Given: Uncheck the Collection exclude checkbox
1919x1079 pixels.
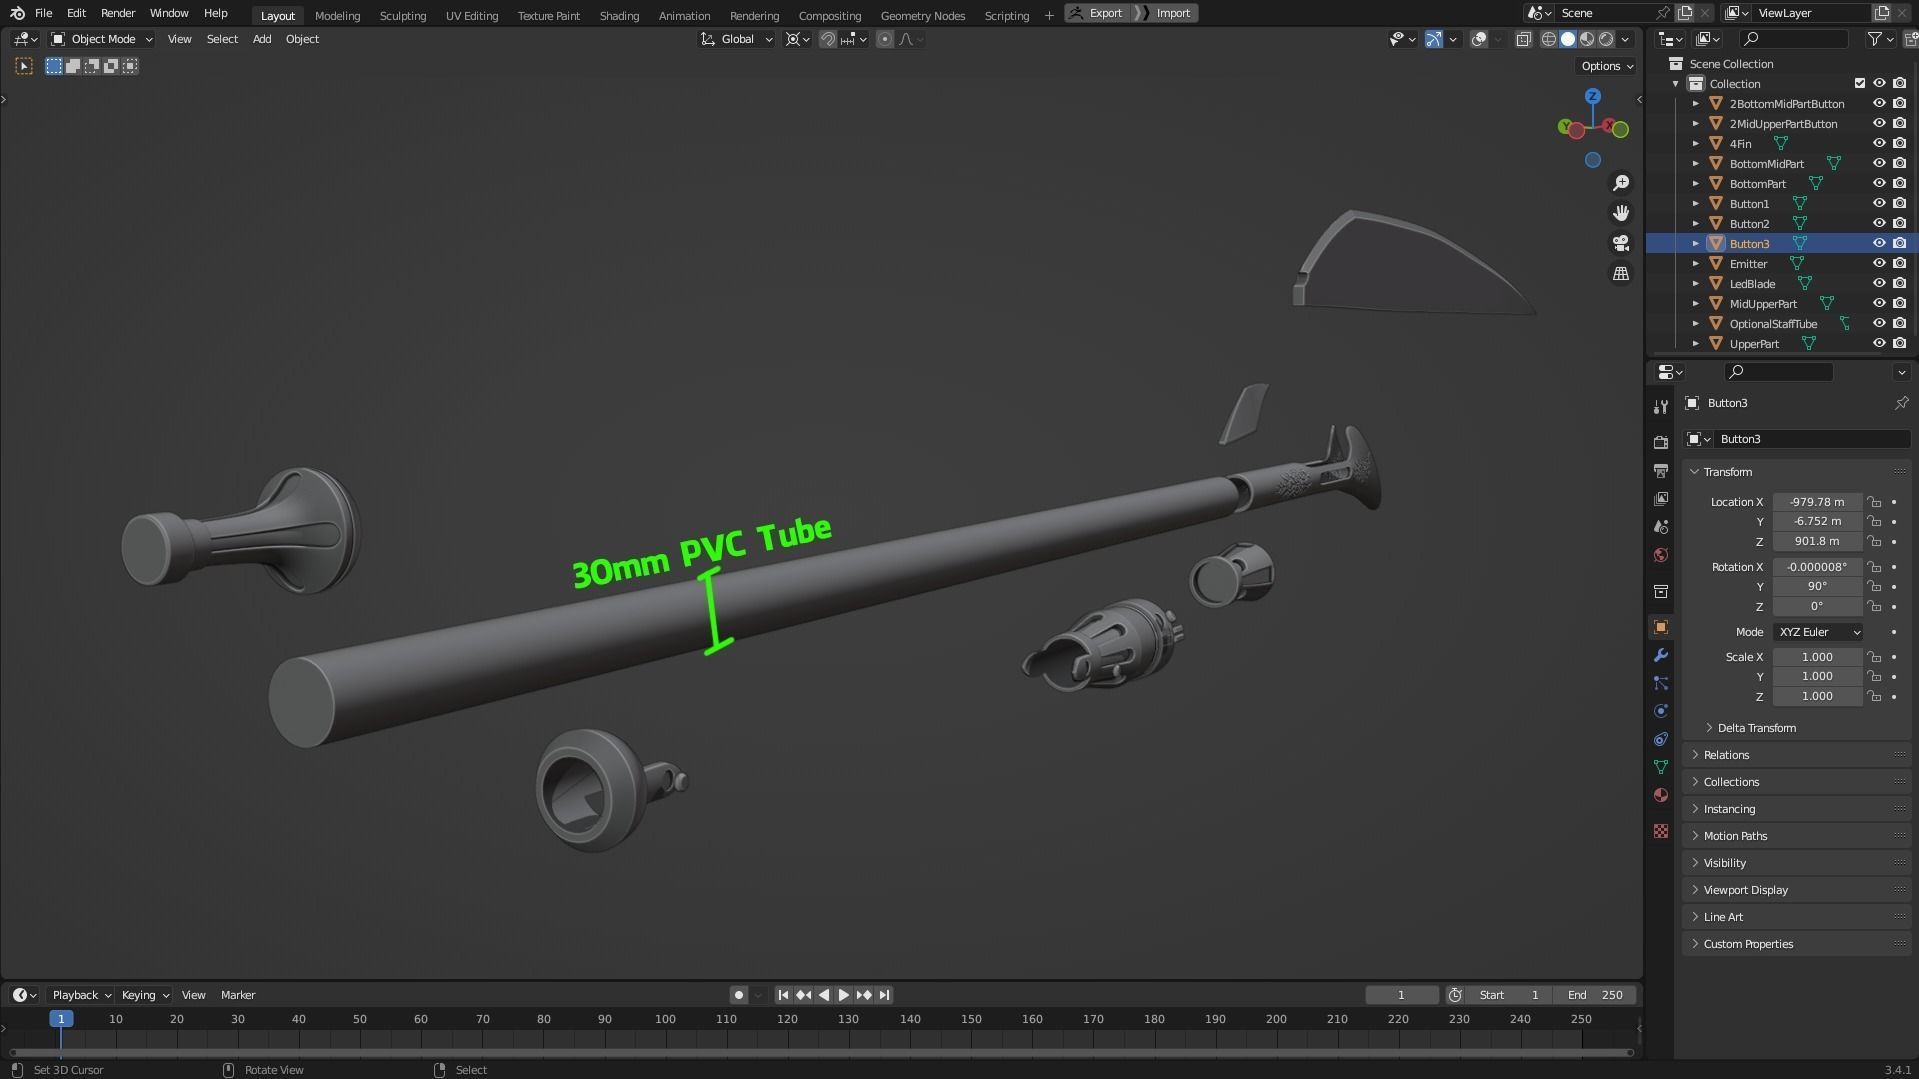Looking at the screenshot, I should pyautogui.click(x=1860, y=84).
